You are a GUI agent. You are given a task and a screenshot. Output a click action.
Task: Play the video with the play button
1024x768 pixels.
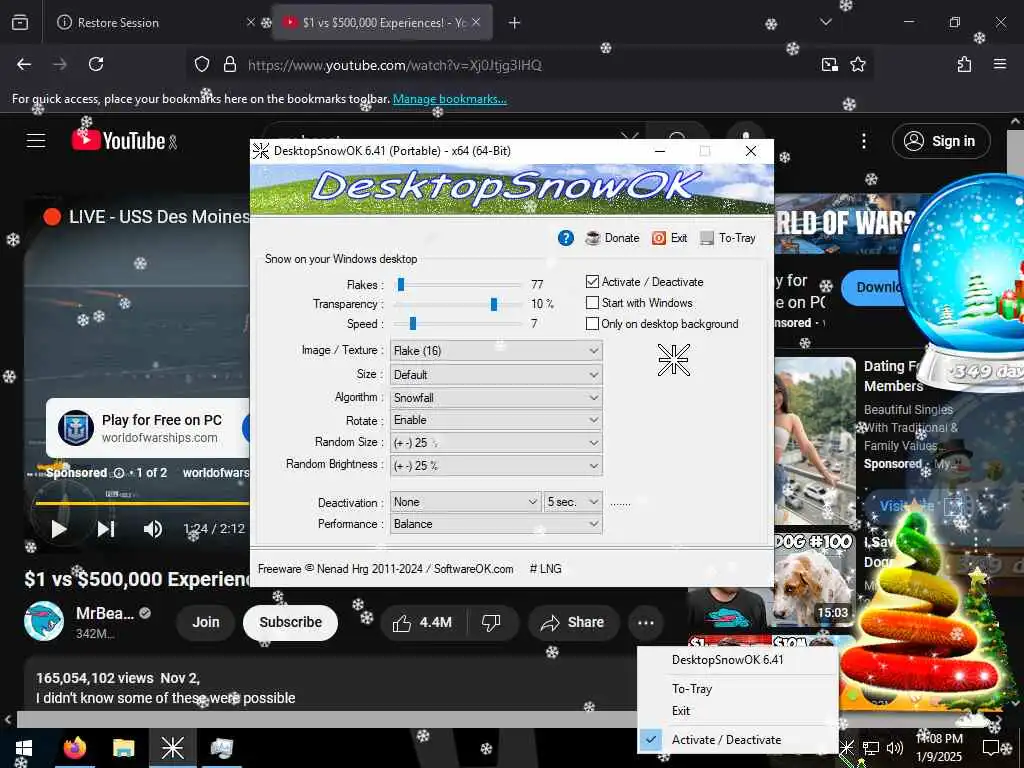click(59, 528)
